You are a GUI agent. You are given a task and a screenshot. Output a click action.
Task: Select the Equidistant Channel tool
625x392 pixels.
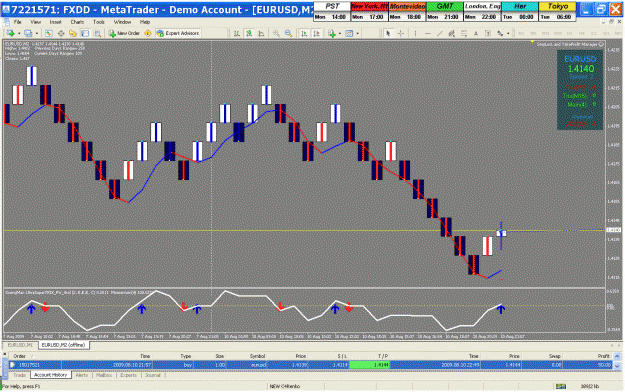coord(452,33)
